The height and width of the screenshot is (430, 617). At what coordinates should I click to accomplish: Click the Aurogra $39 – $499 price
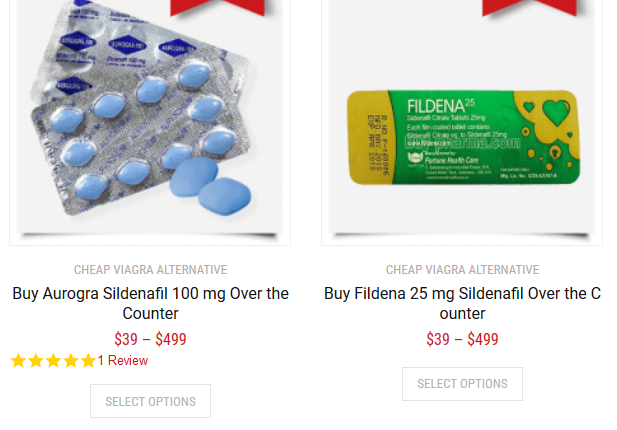tap(150, 339)
